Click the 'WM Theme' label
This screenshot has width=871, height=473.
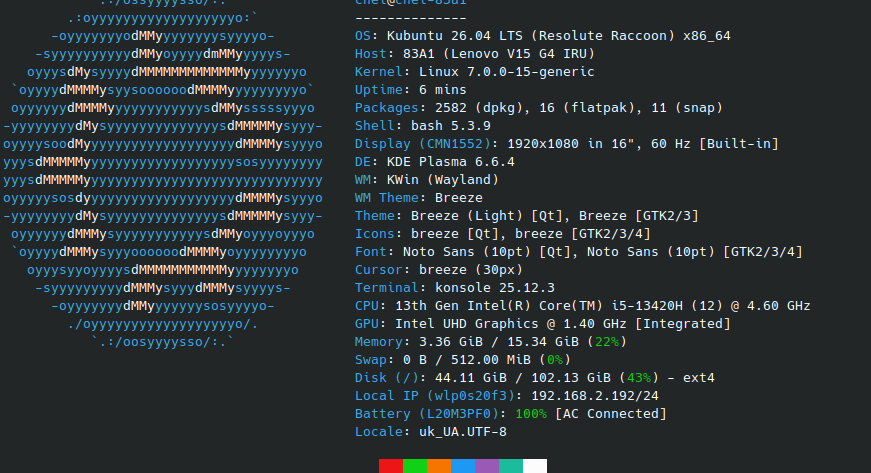click(387, 198)
